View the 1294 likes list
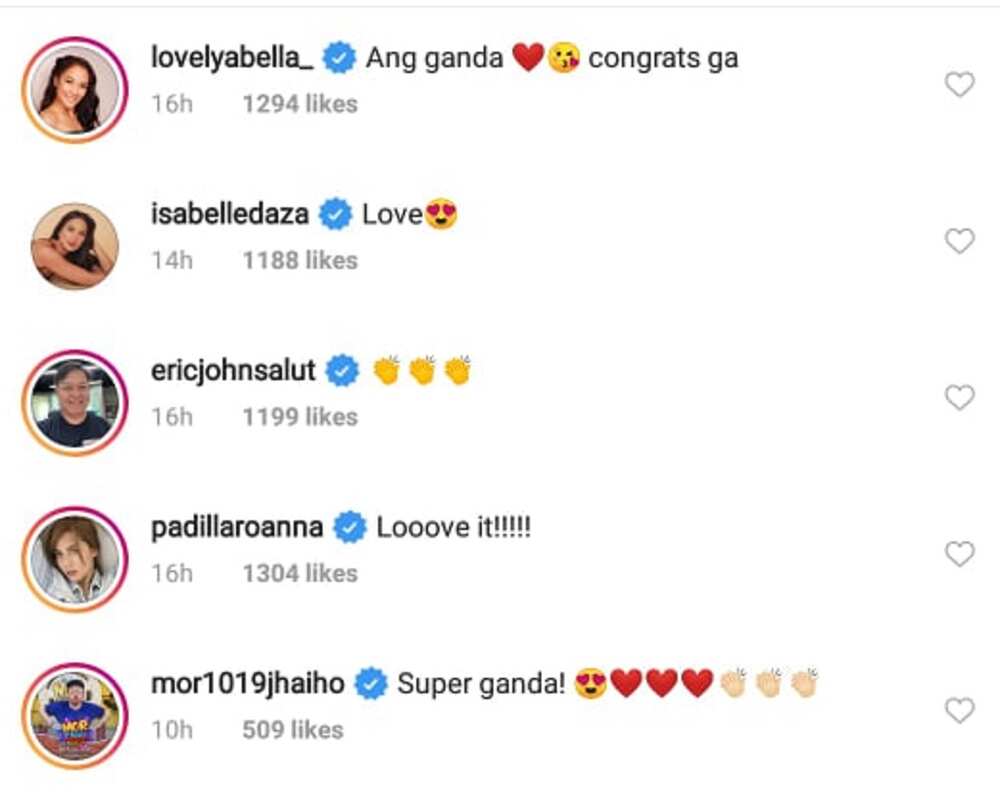 [300, 104]
